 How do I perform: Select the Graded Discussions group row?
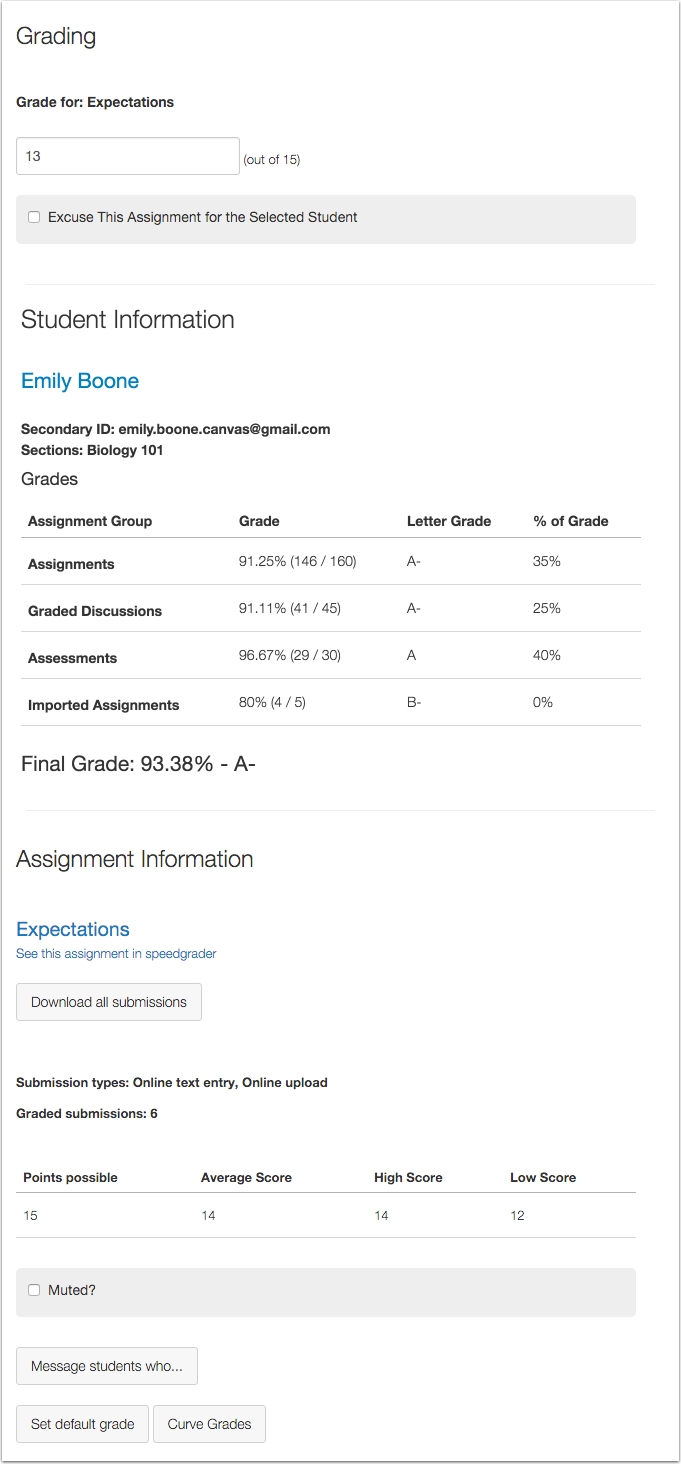(x=331, y=609)
